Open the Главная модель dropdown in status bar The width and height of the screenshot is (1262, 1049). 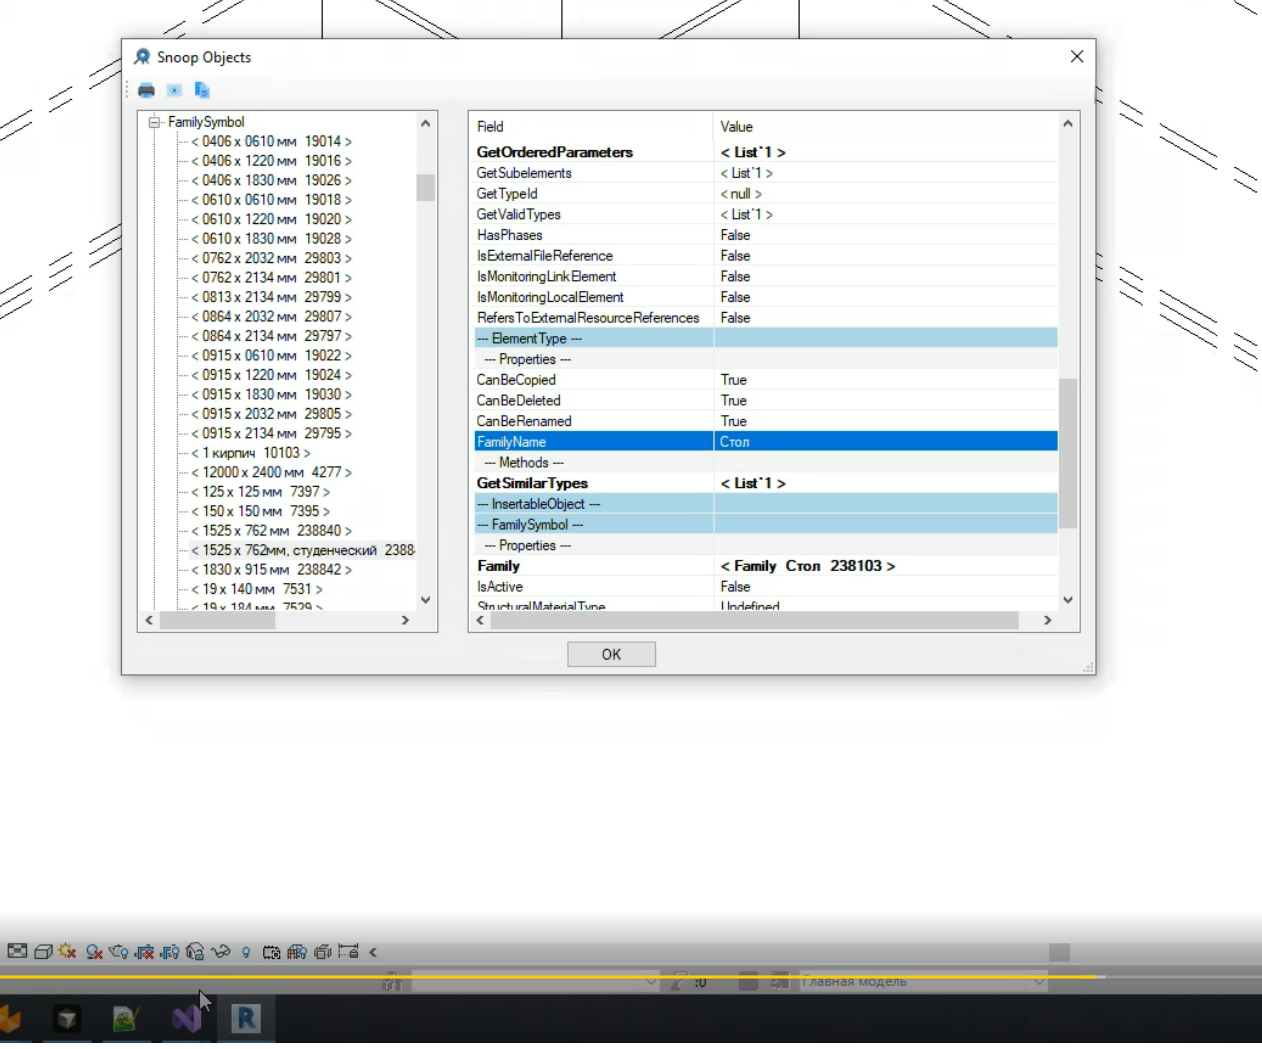[x=922, y=982]
